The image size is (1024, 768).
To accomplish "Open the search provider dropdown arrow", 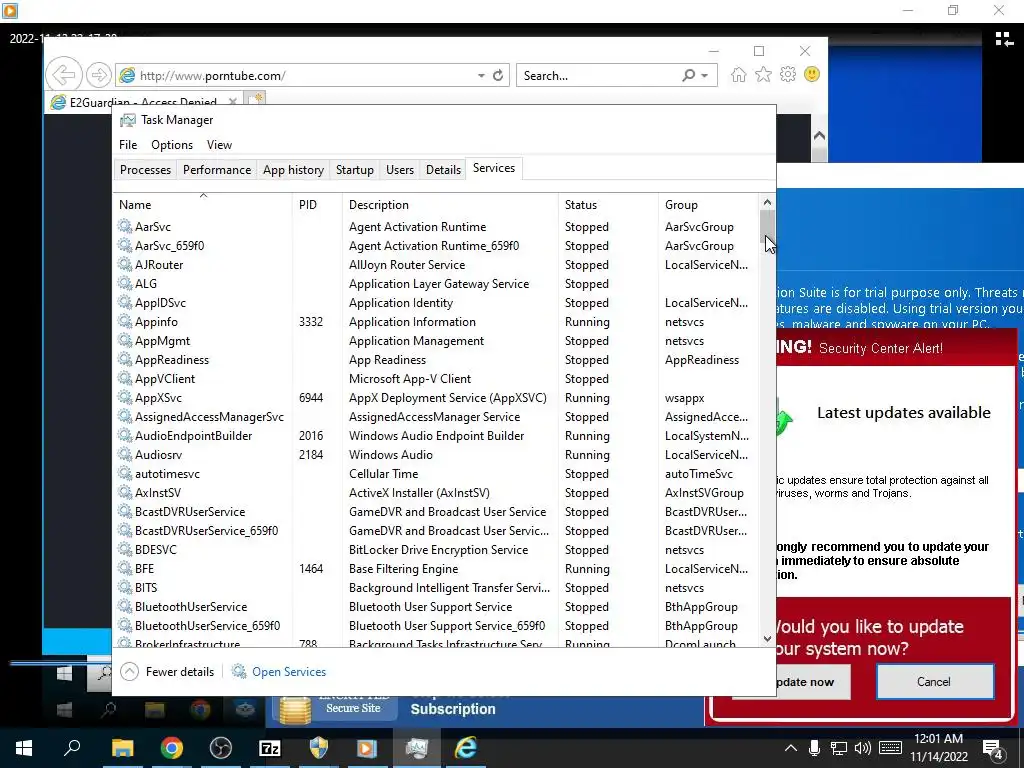I will tap(704, 76).
